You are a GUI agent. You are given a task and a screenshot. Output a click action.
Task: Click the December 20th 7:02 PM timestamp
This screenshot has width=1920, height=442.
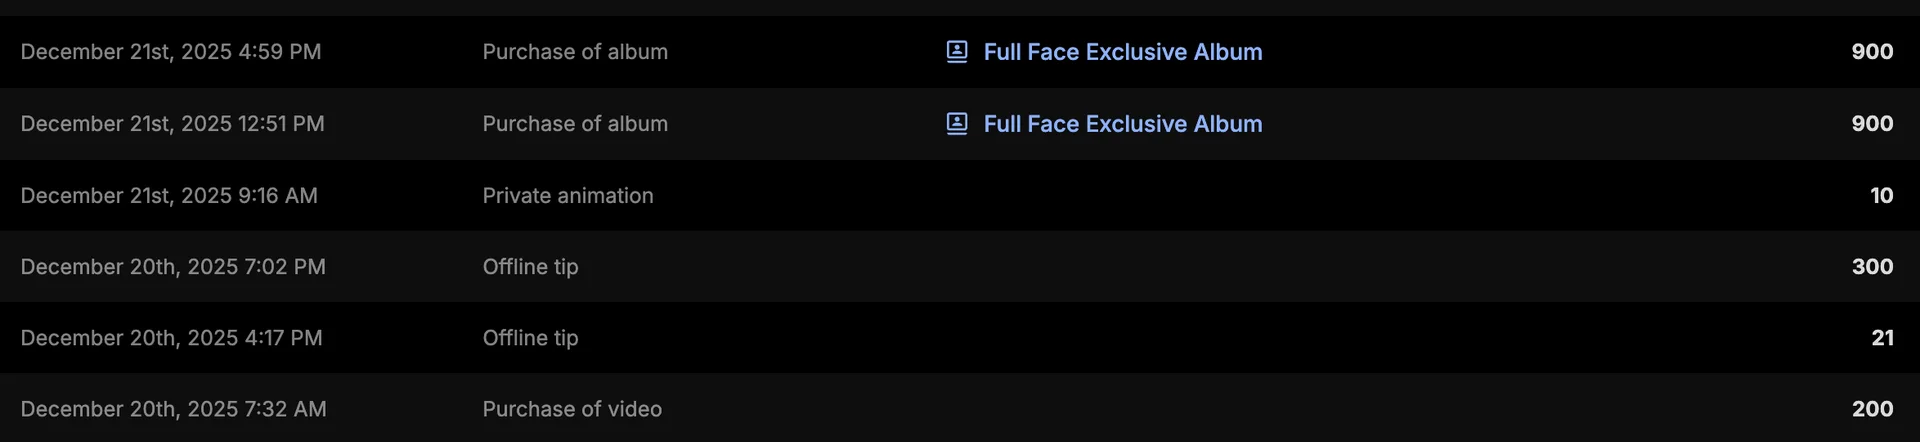point(173,267)
